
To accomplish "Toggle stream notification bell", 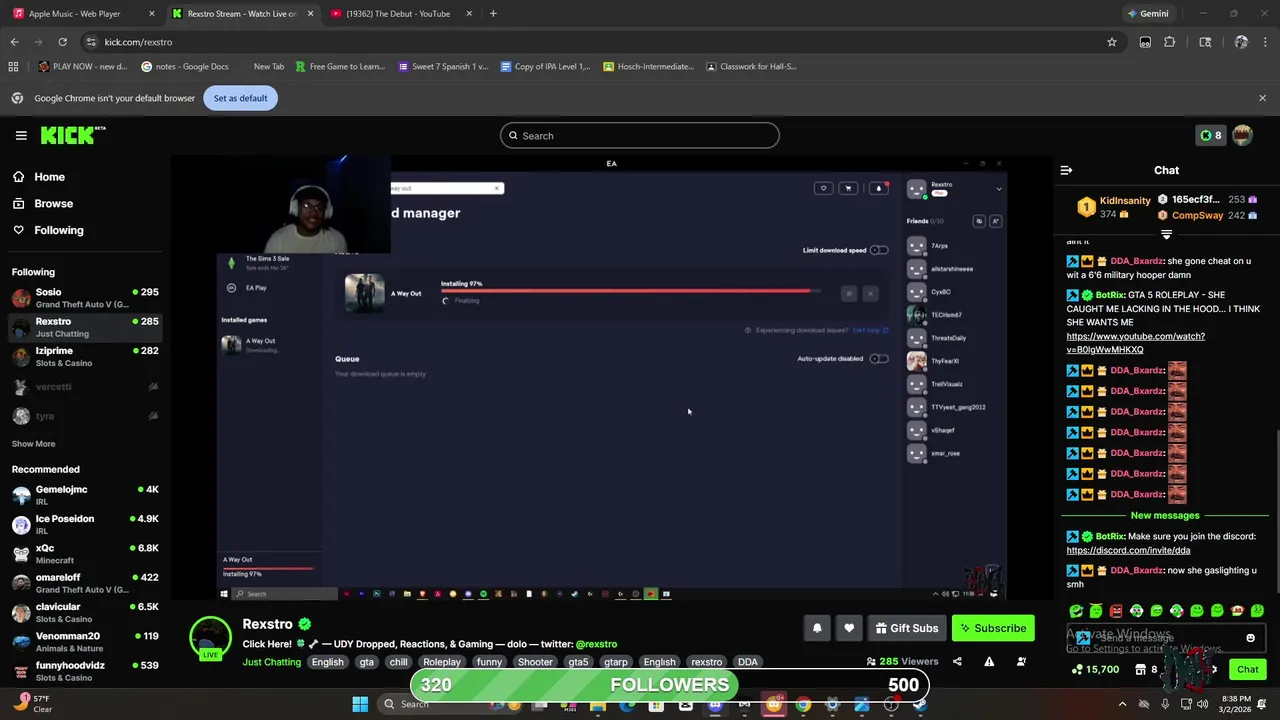I will point(817,628).
